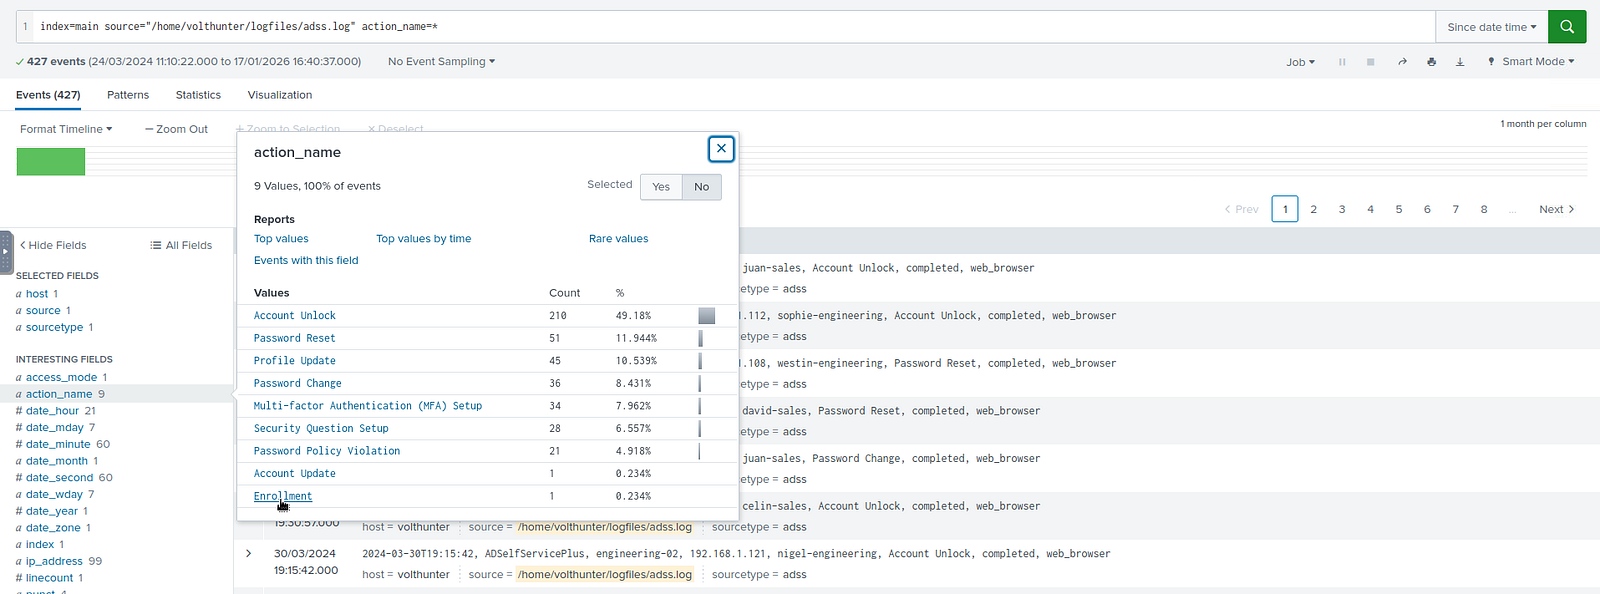This screenshot has height=594, width=1600.
Task: Click the share job arrow icon
Action: (x=1402, y=62)
